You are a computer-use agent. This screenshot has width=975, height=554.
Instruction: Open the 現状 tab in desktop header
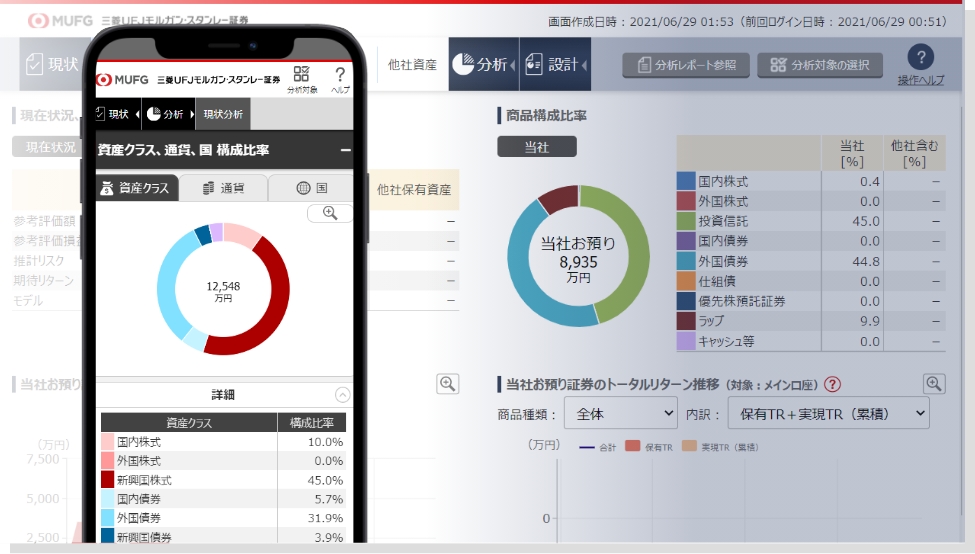(53, 64)
